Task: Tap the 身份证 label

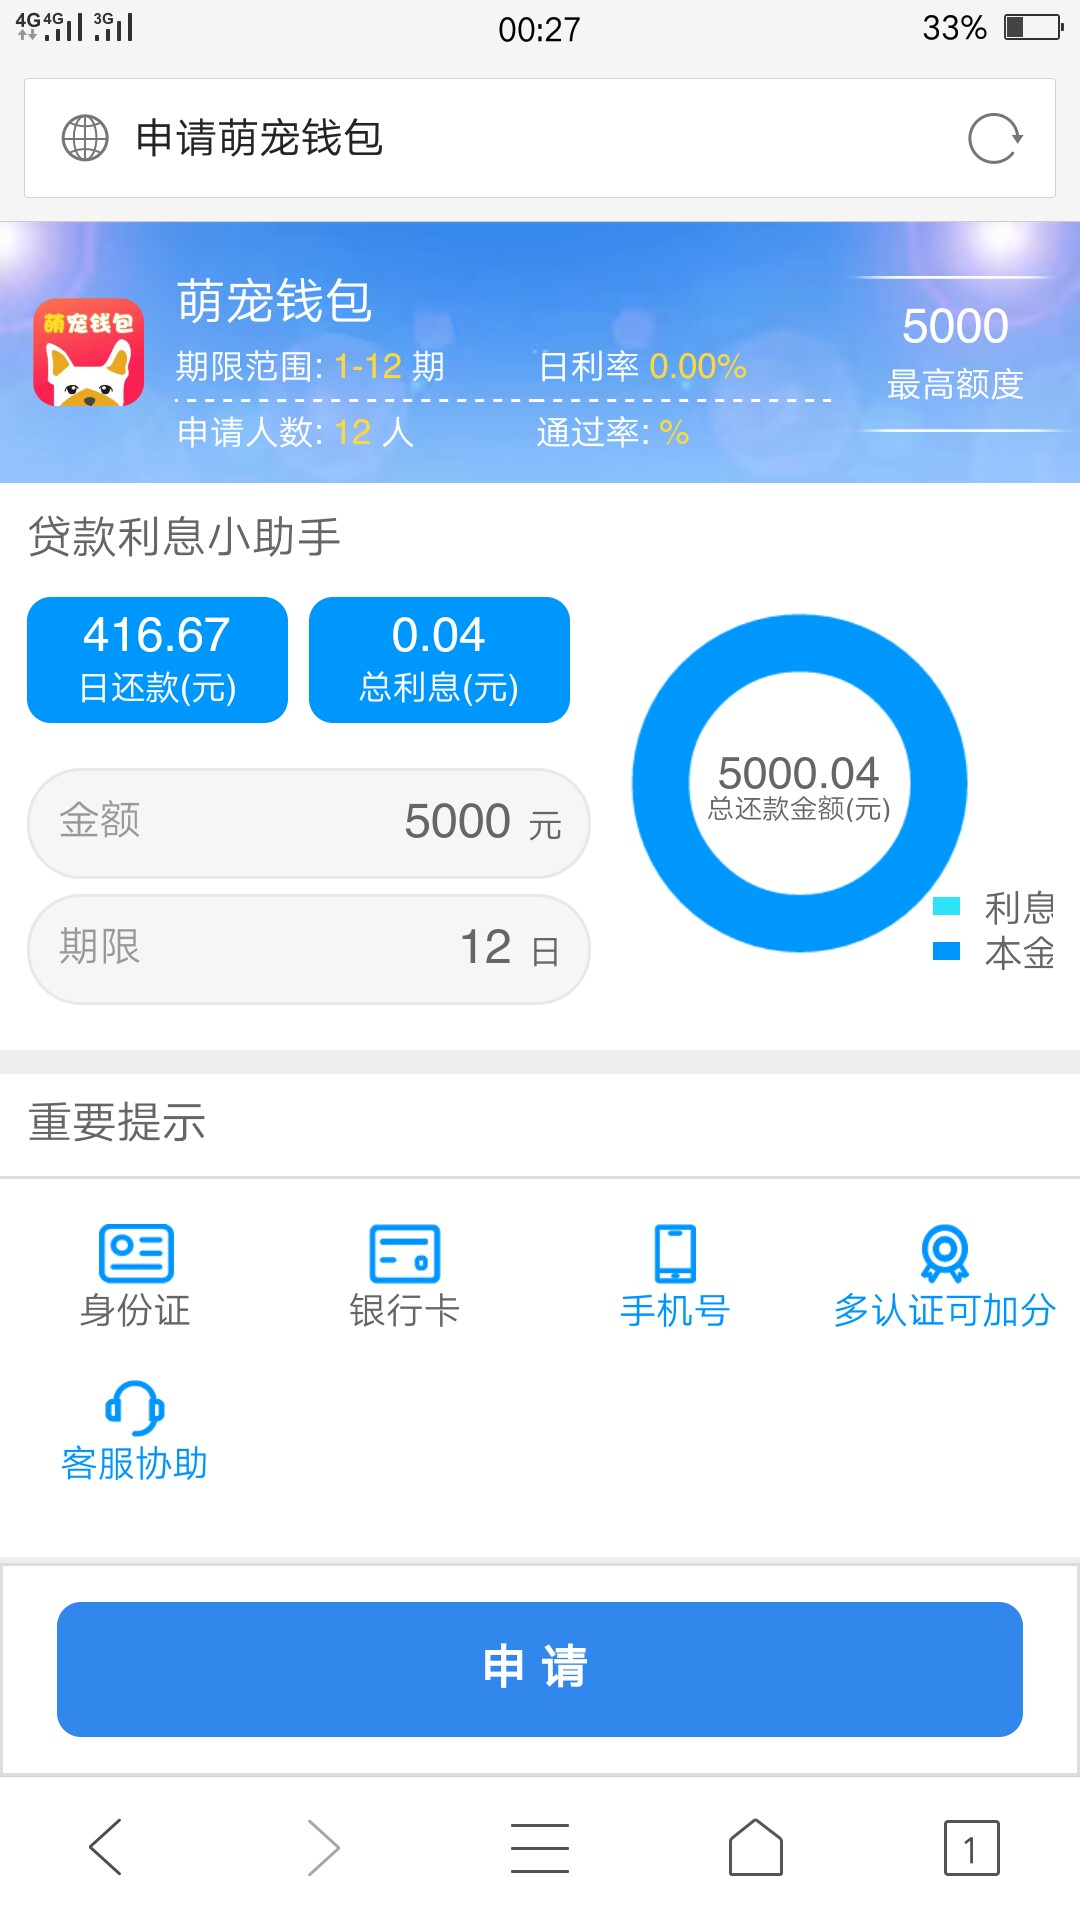Action: click(x=135, y=1310)
